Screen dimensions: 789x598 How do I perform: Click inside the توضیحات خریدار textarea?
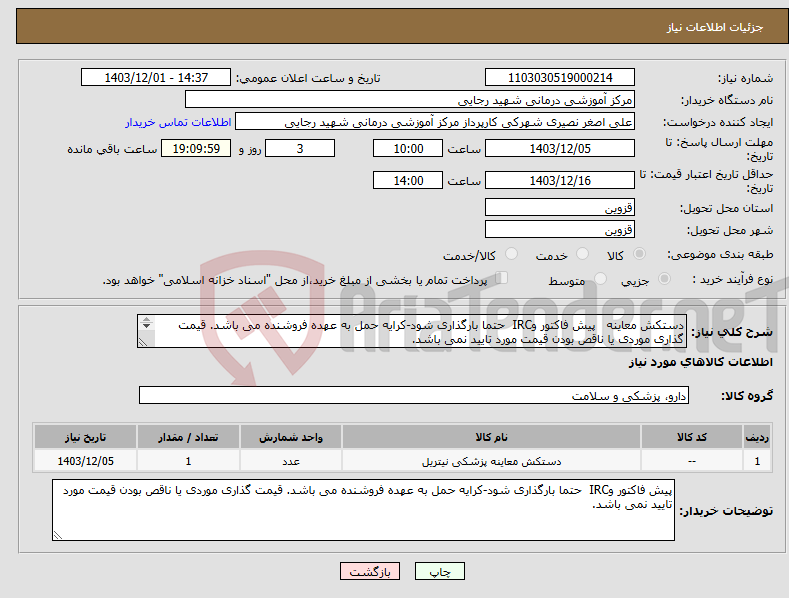tap(363, 510)
